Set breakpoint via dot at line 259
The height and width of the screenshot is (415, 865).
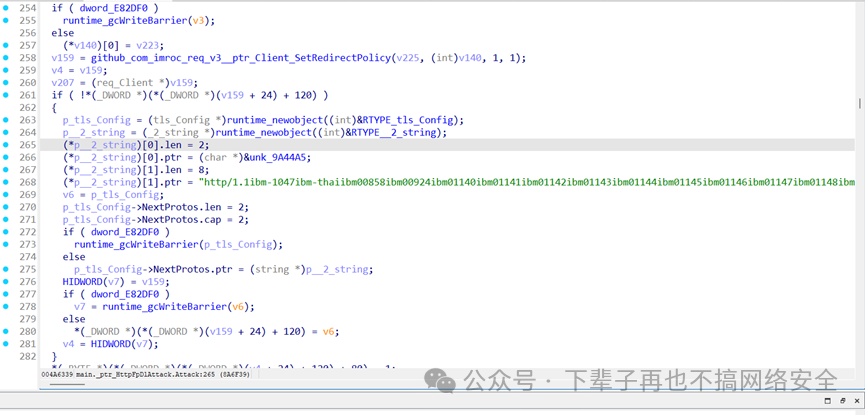[x=6, y=70]
